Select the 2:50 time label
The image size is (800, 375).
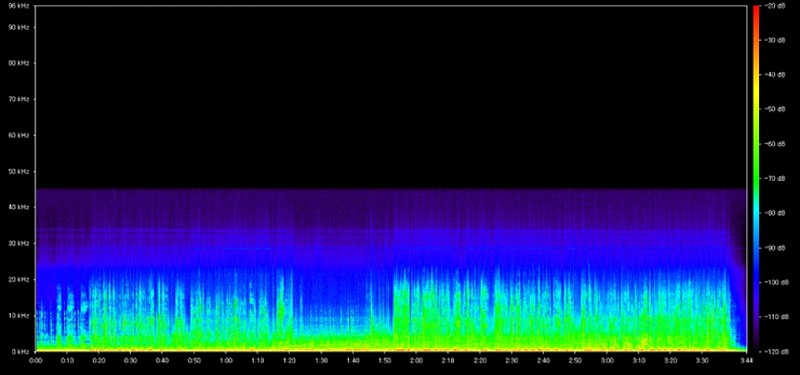[574, 360]
